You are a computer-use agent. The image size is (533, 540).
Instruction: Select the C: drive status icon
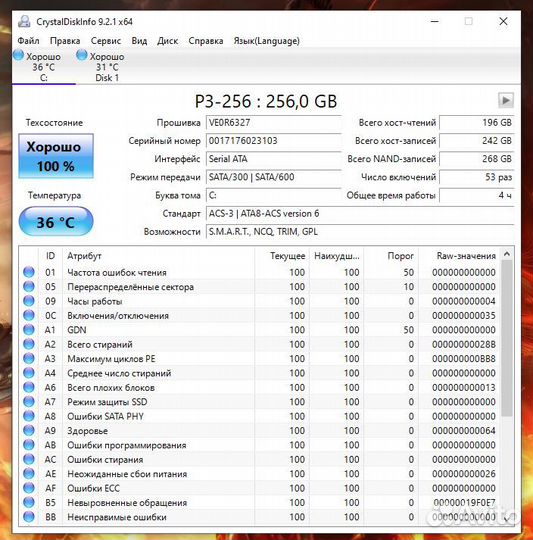18,55
